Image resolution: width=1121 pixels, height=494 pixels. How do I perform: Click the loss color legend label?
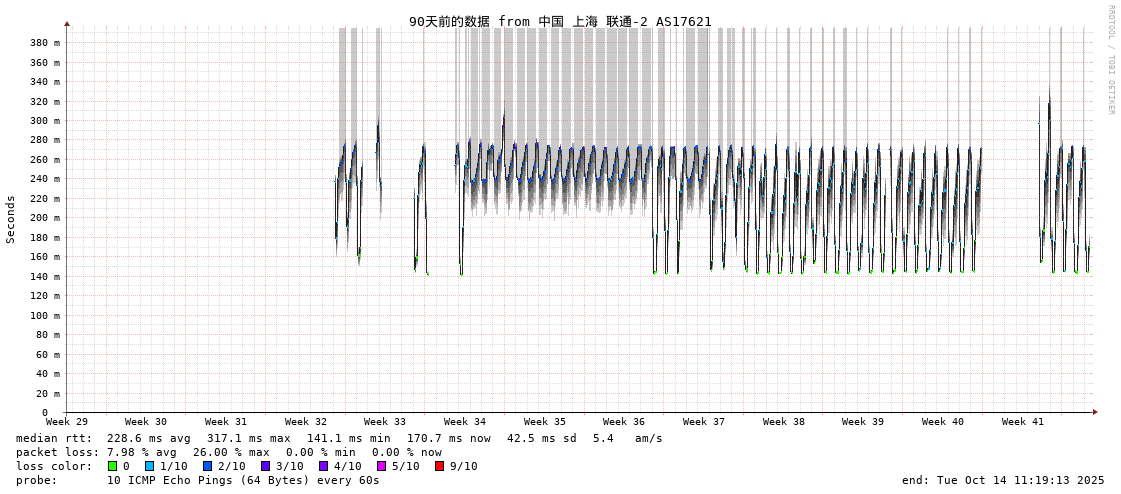[54, 466]
